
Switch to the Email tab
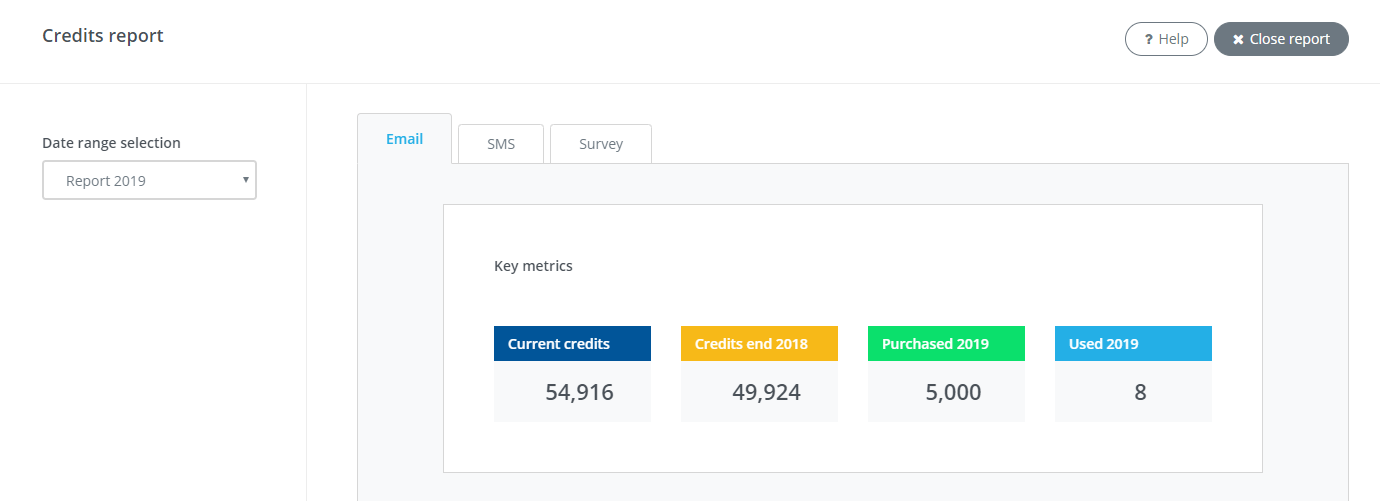[x=404, y=139]
